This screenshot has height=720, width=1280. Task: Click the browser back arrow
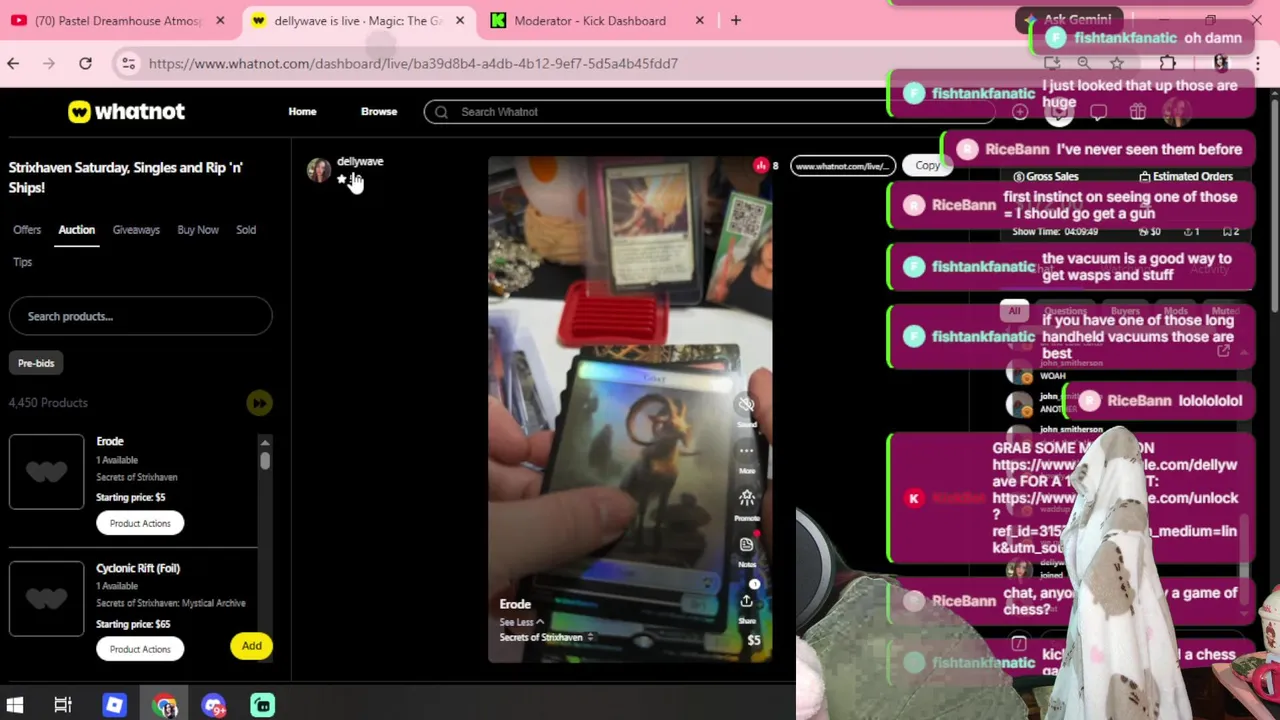[13, 64]
